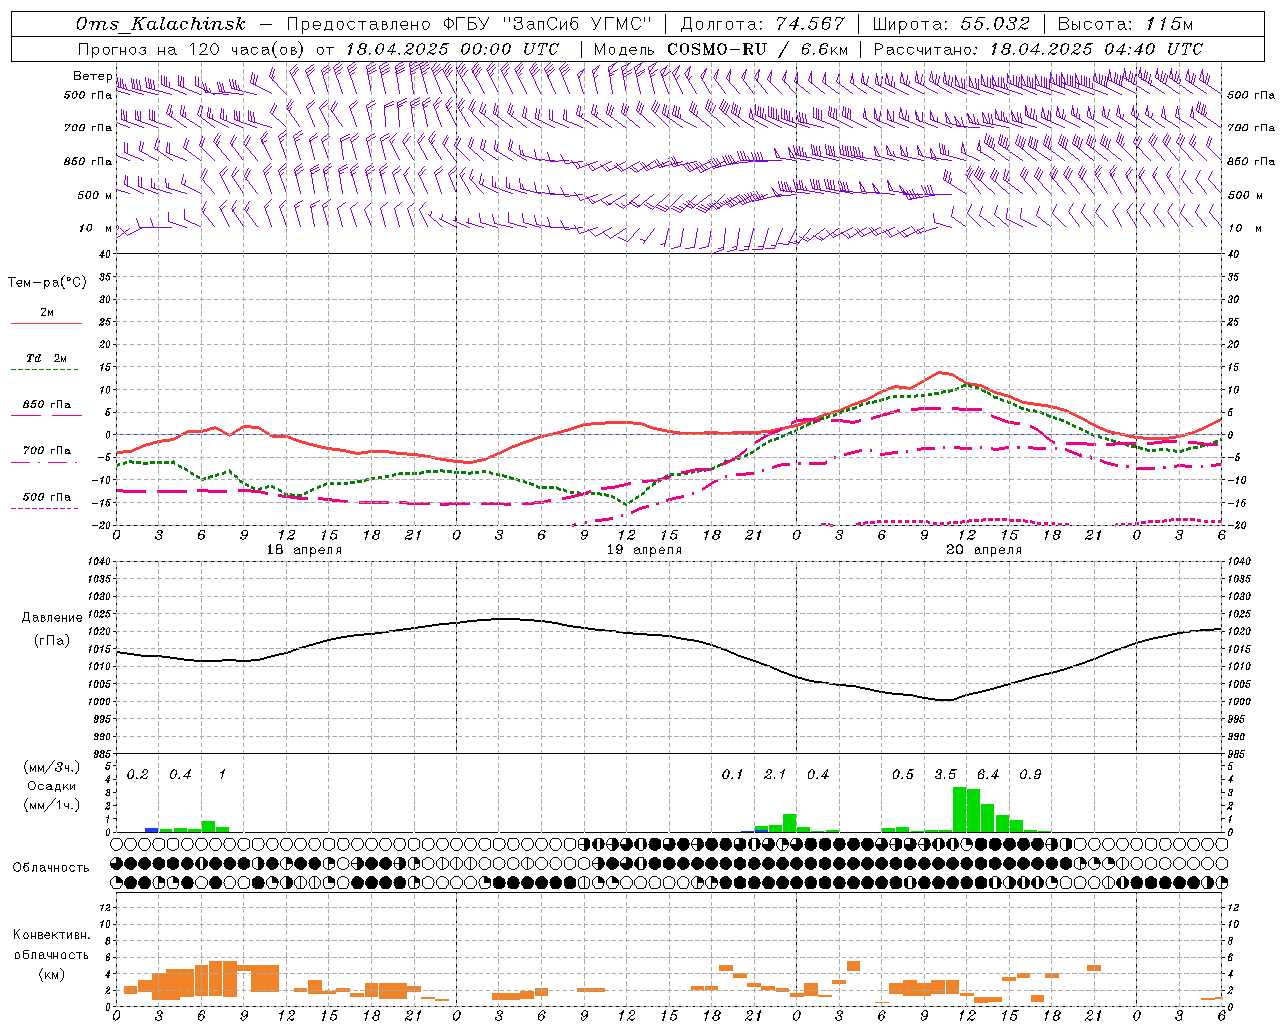The width and height of the screenshot is (1280, 1024).
Task: Click 'Рассчитано: 18.04.2025 04:40 UTC' timestamp
Action: pos(1038,49)
